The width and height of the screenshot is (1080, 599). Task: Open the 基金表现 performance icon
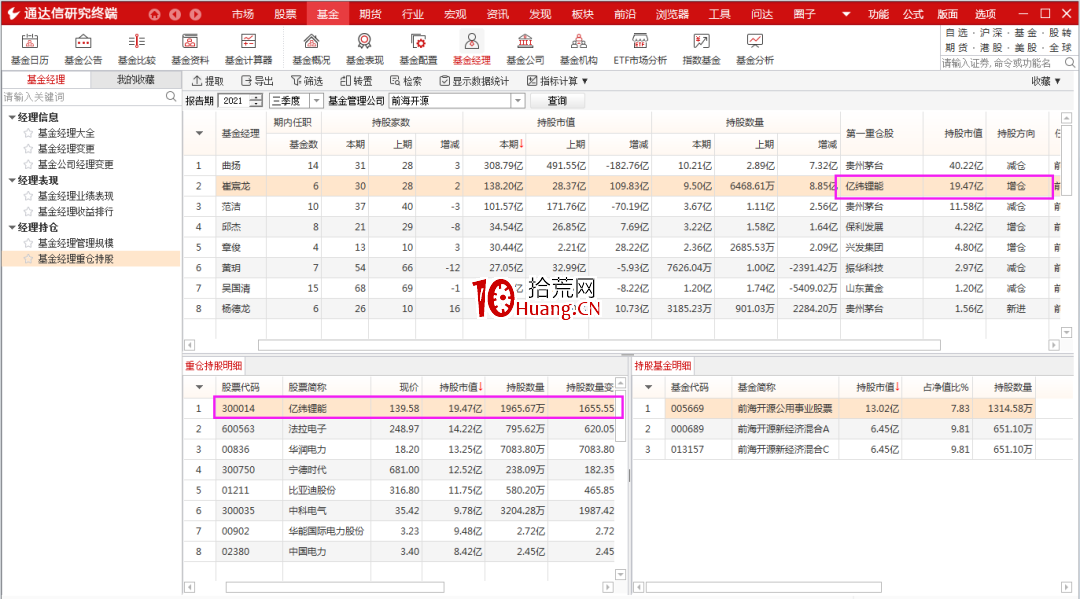364,50
